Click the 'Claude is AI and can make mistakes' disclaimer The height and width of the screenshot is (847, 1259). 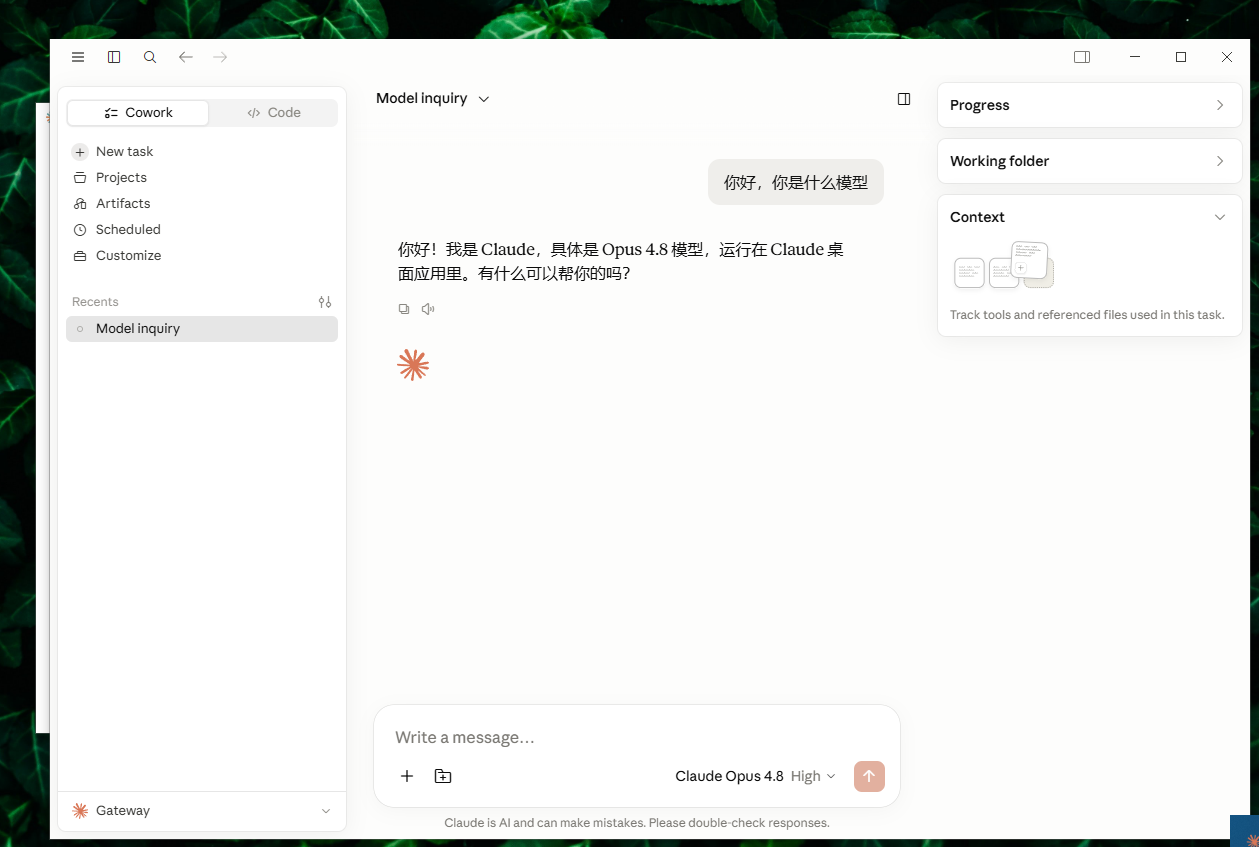(637, 823)
